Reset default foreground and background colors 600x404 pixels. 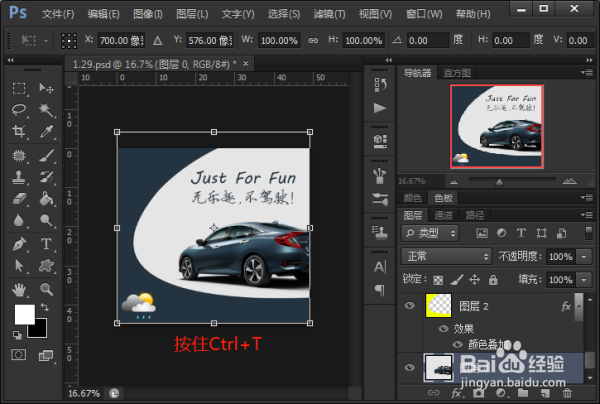[x=17, y=335]
